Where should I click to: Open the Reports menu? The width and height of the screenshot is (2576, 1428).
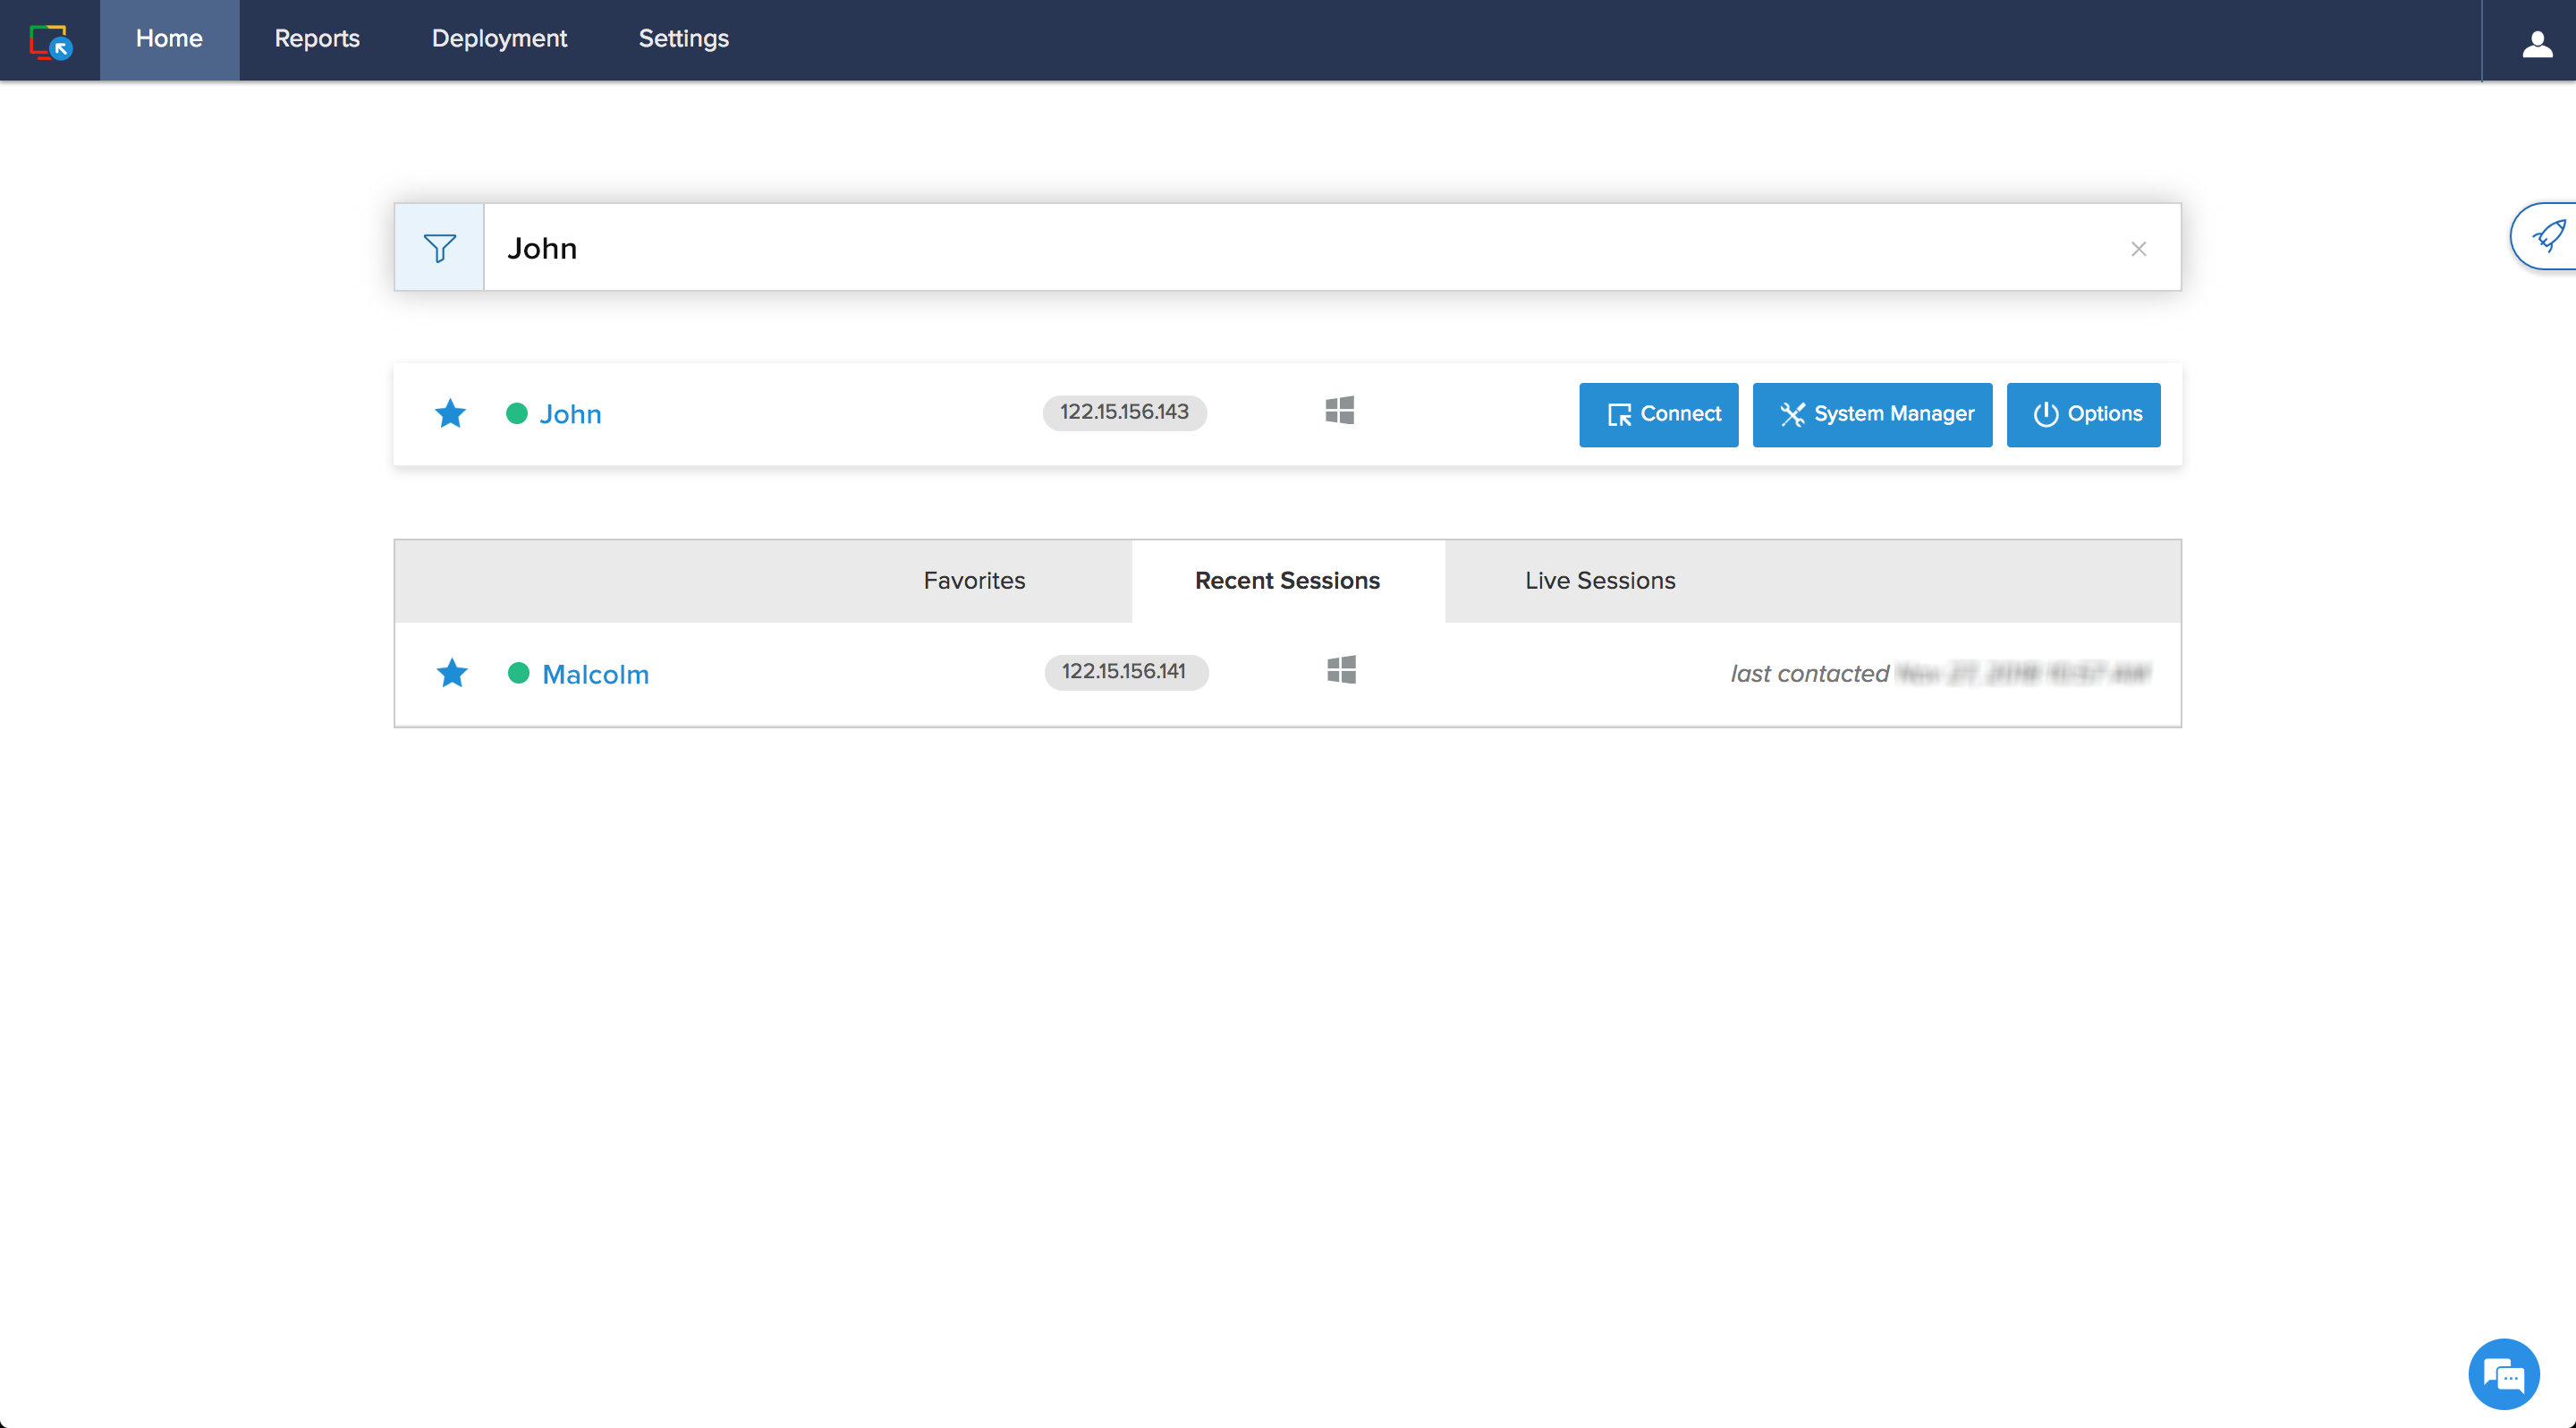[x=316, y=39]
